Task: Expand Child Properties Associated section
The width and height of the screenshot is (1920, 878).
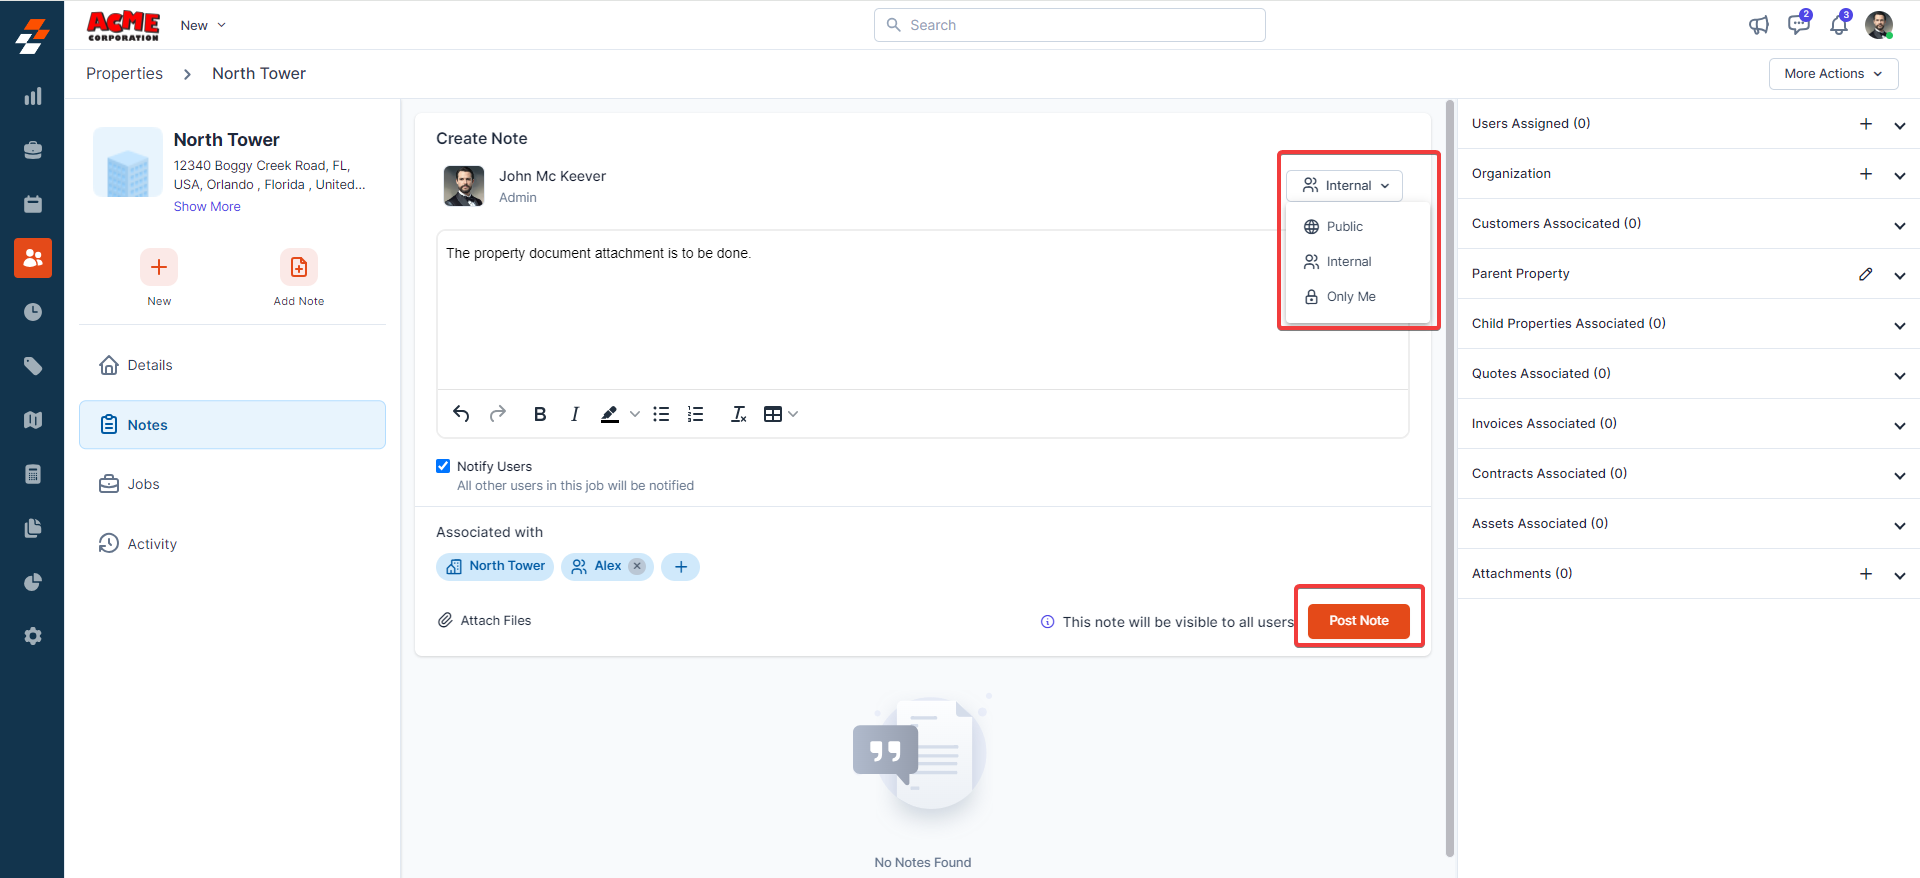Action: click(x=1899, y=325)
